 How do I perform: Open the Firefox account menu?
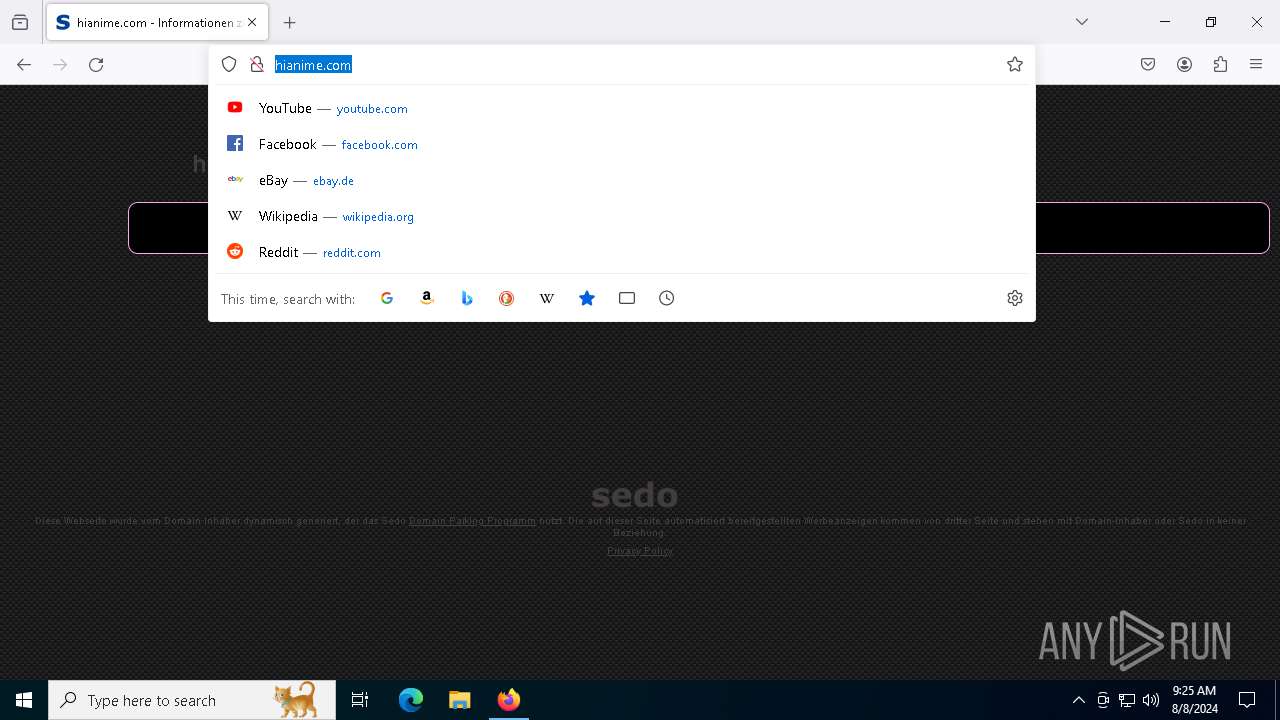point(1184,65)
